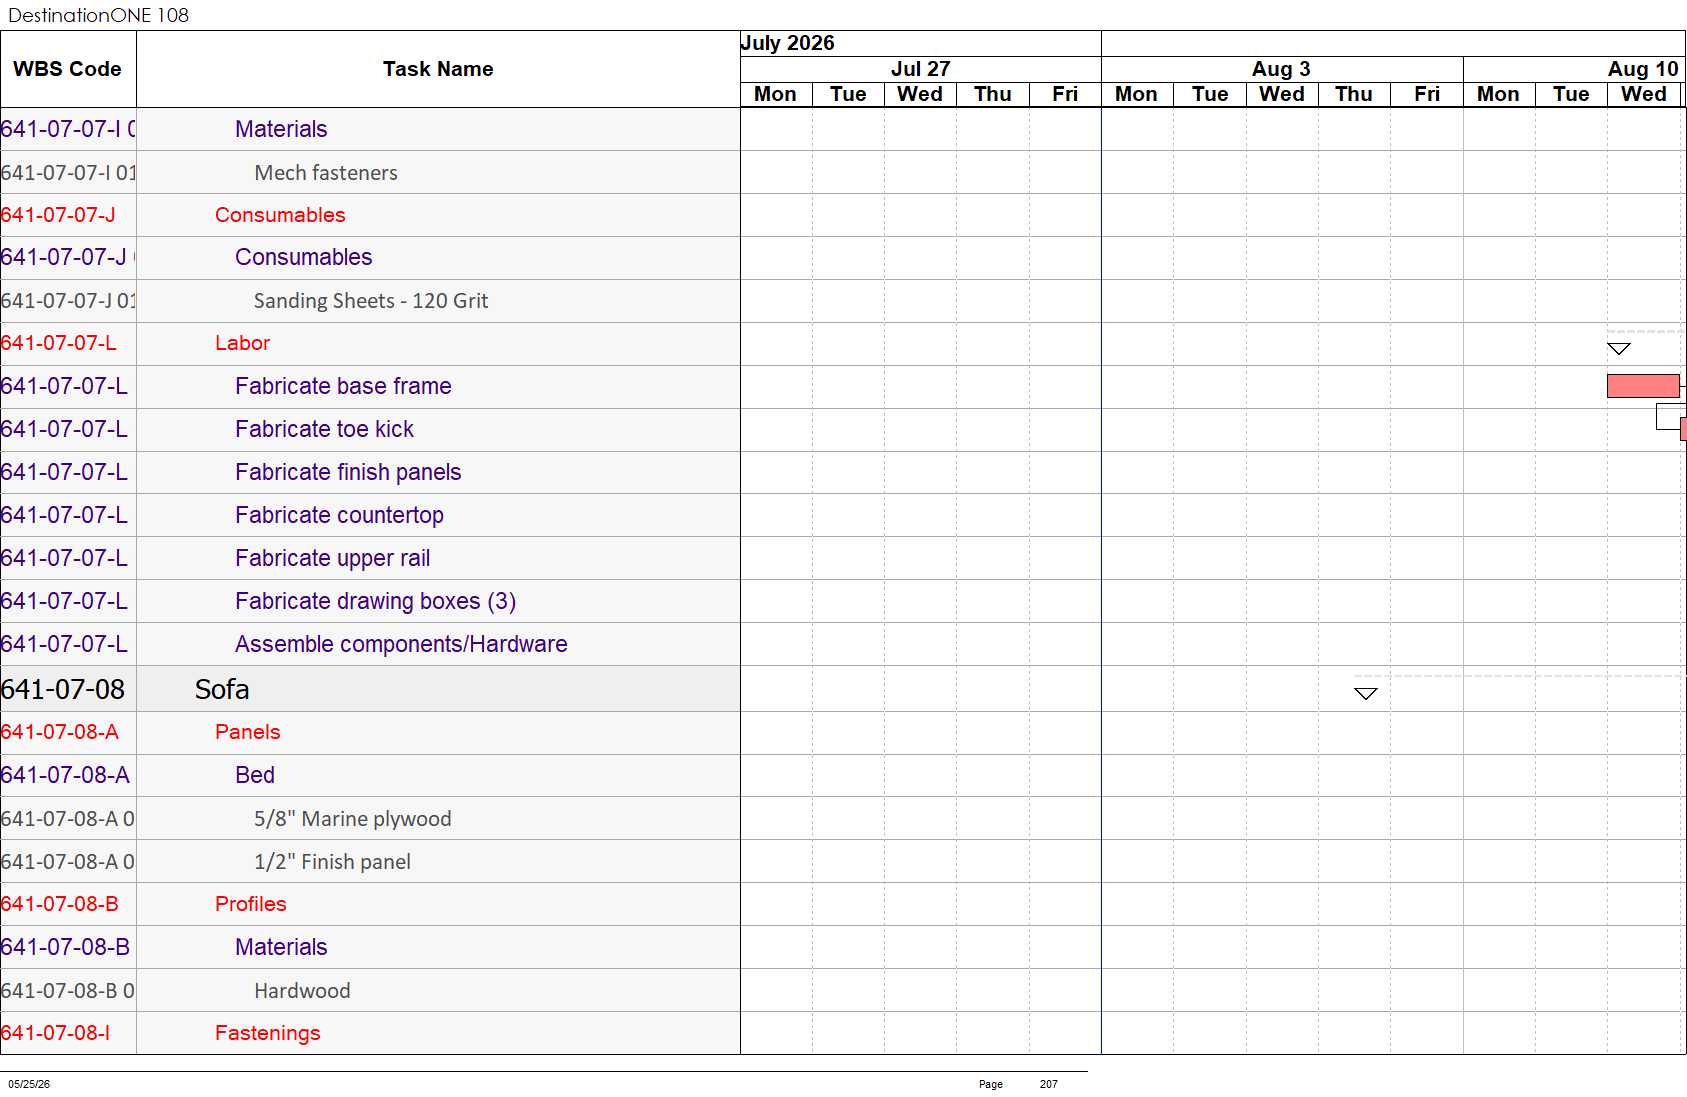The height and width of the screenshot is (1097, 1687).
Task: Select Fri day header under Jul 27
Action: coord(1065,94)
